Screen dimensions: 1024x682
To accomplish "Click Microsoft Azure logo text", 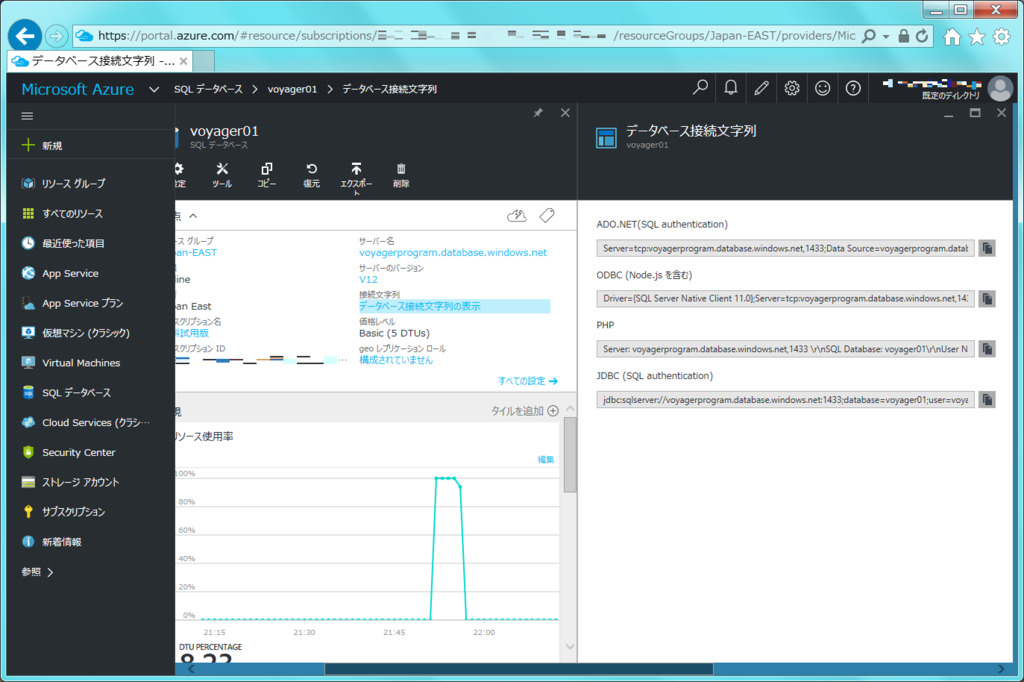I will 78,89.
